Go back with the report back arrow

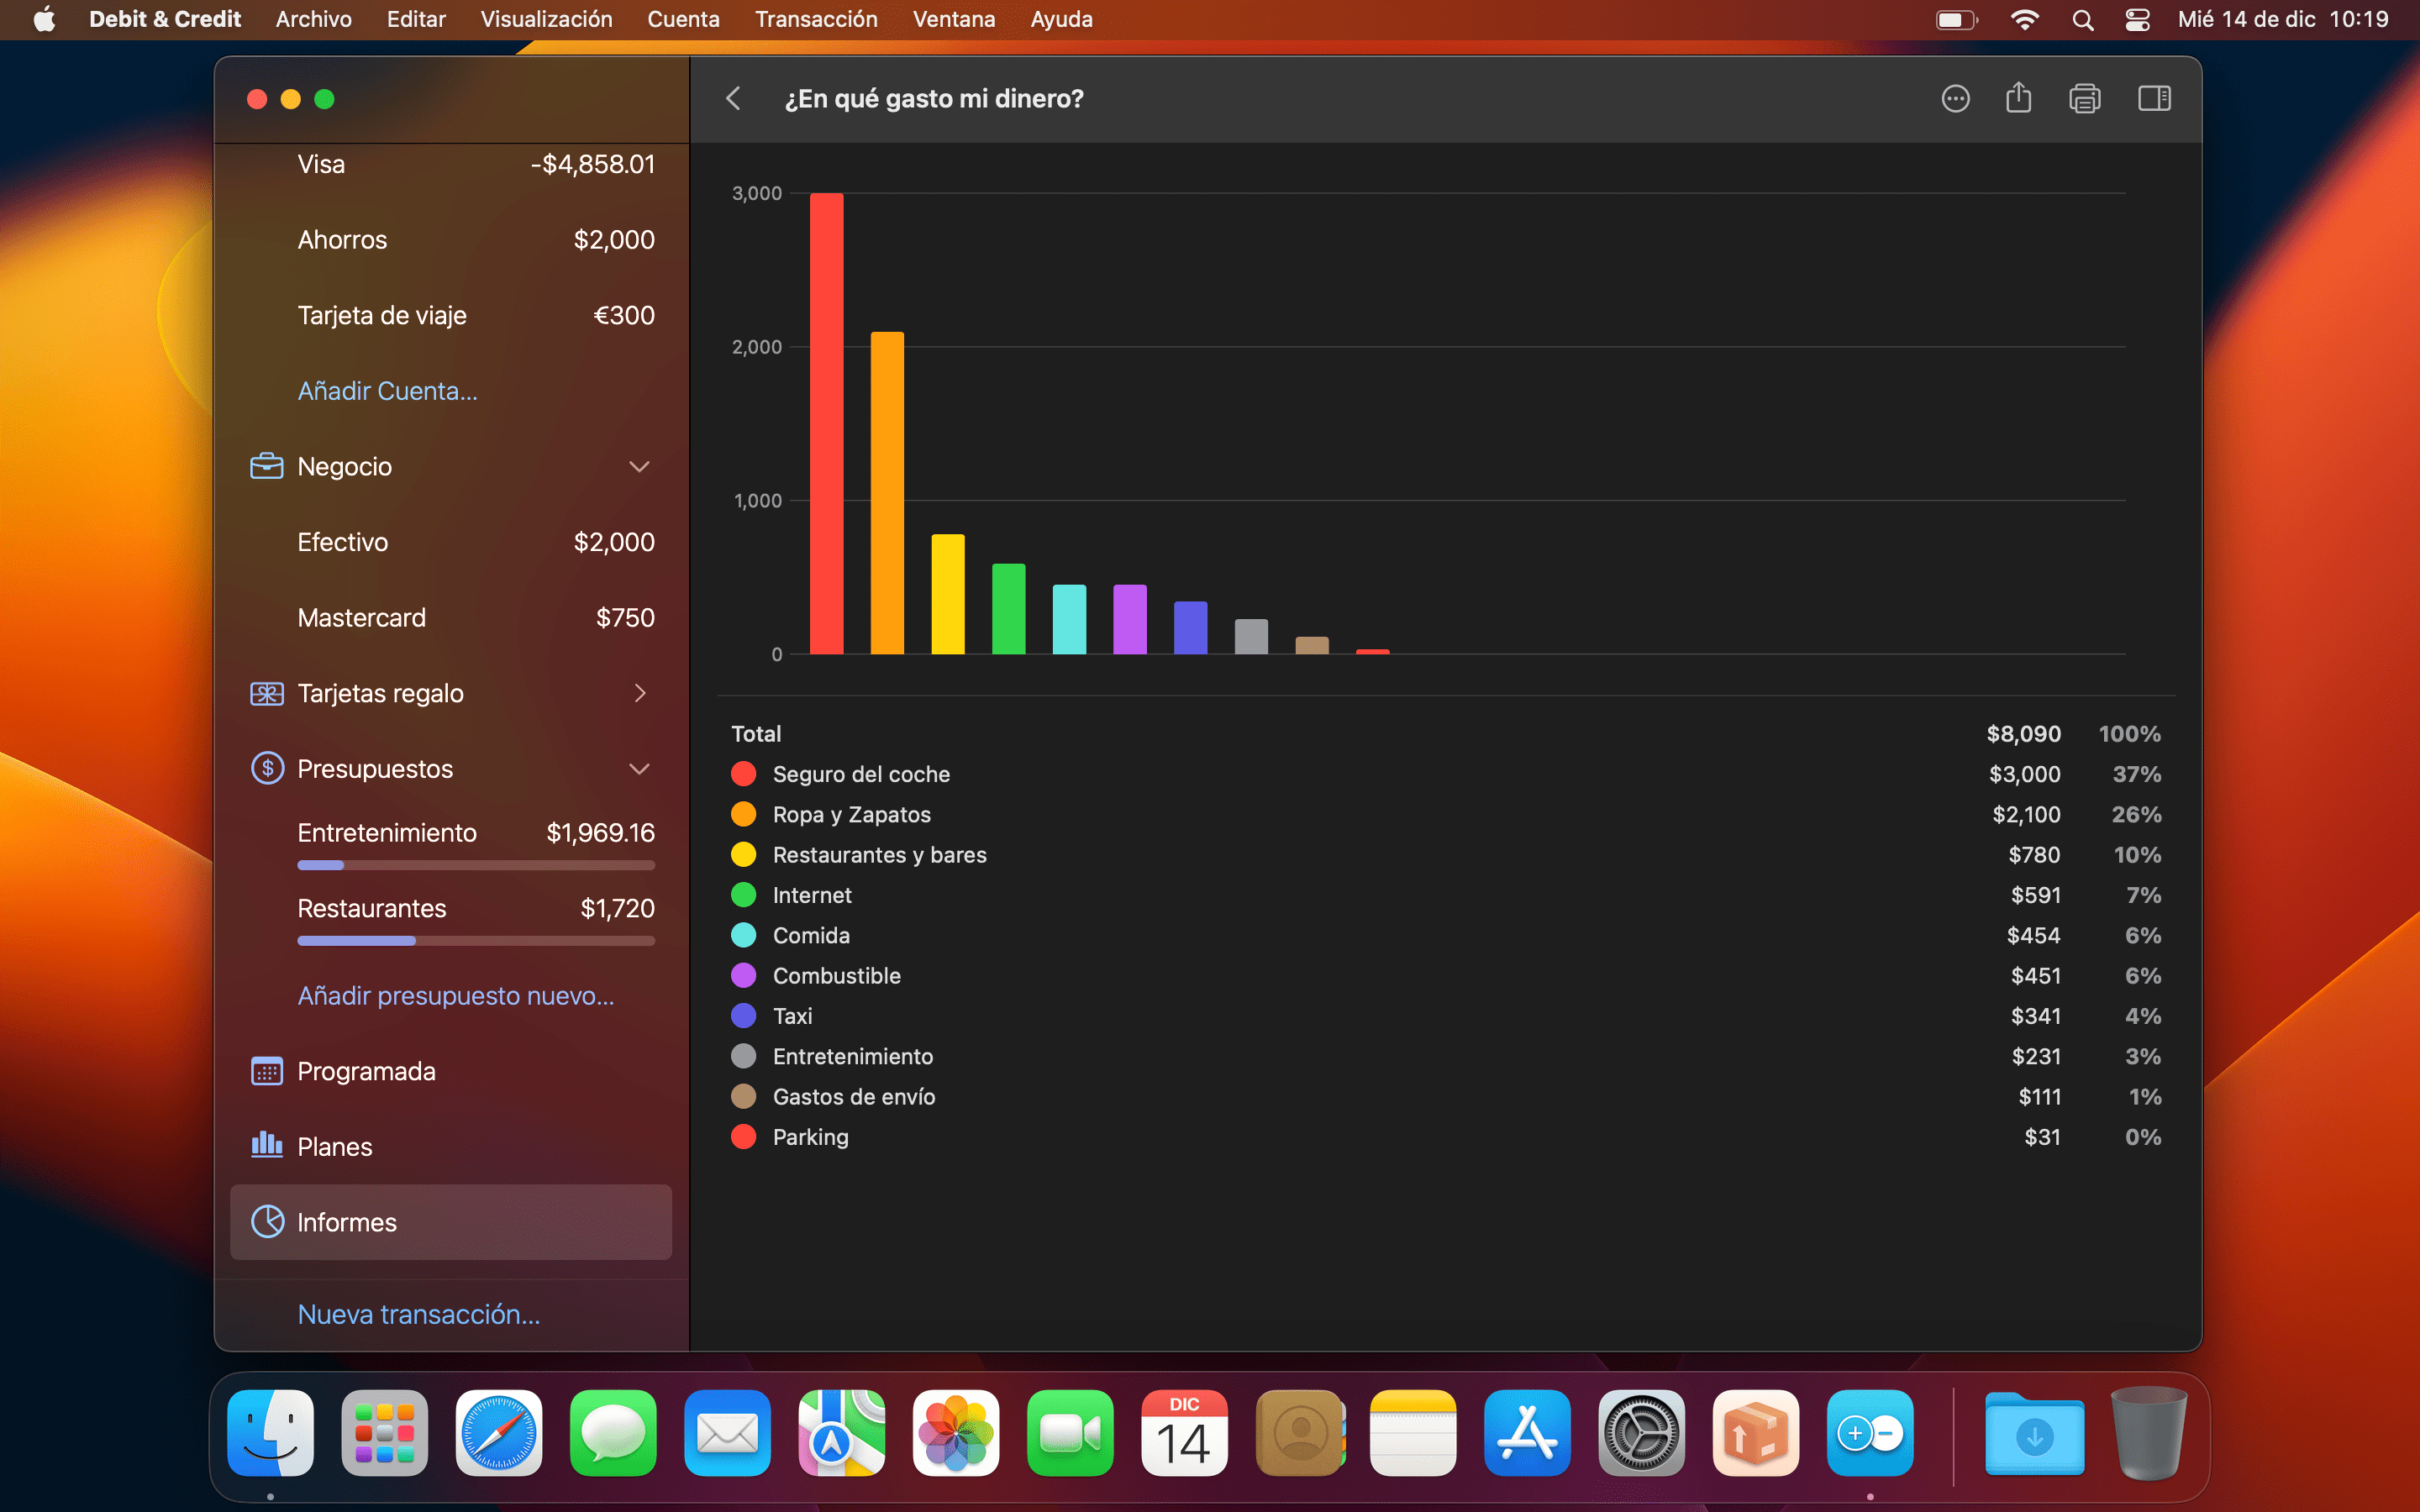733,98
